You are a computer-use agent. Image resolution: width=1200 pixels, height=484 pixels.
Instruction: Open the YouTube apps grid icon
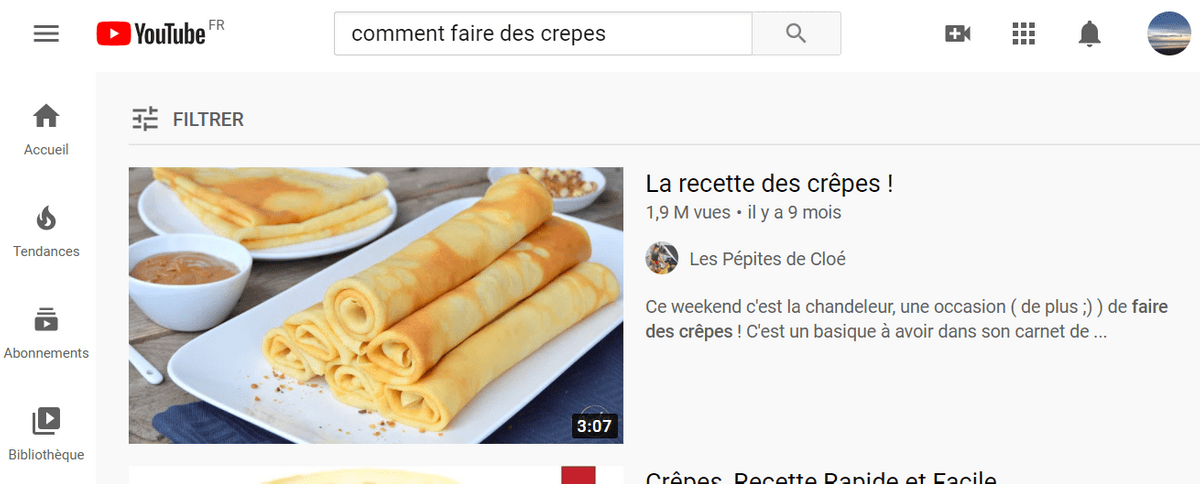coord(1023,34)
